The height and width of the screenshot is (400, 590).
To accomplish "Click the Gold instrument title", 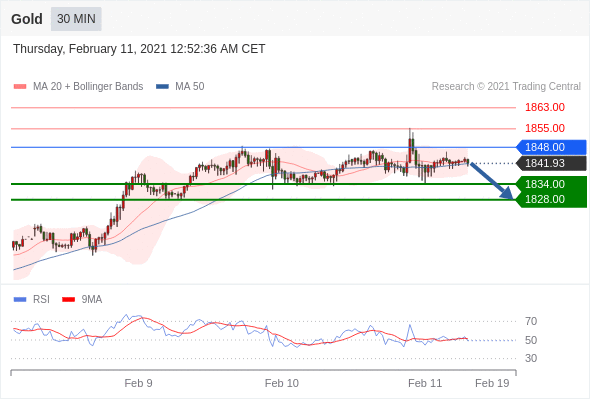I will 27,19.
